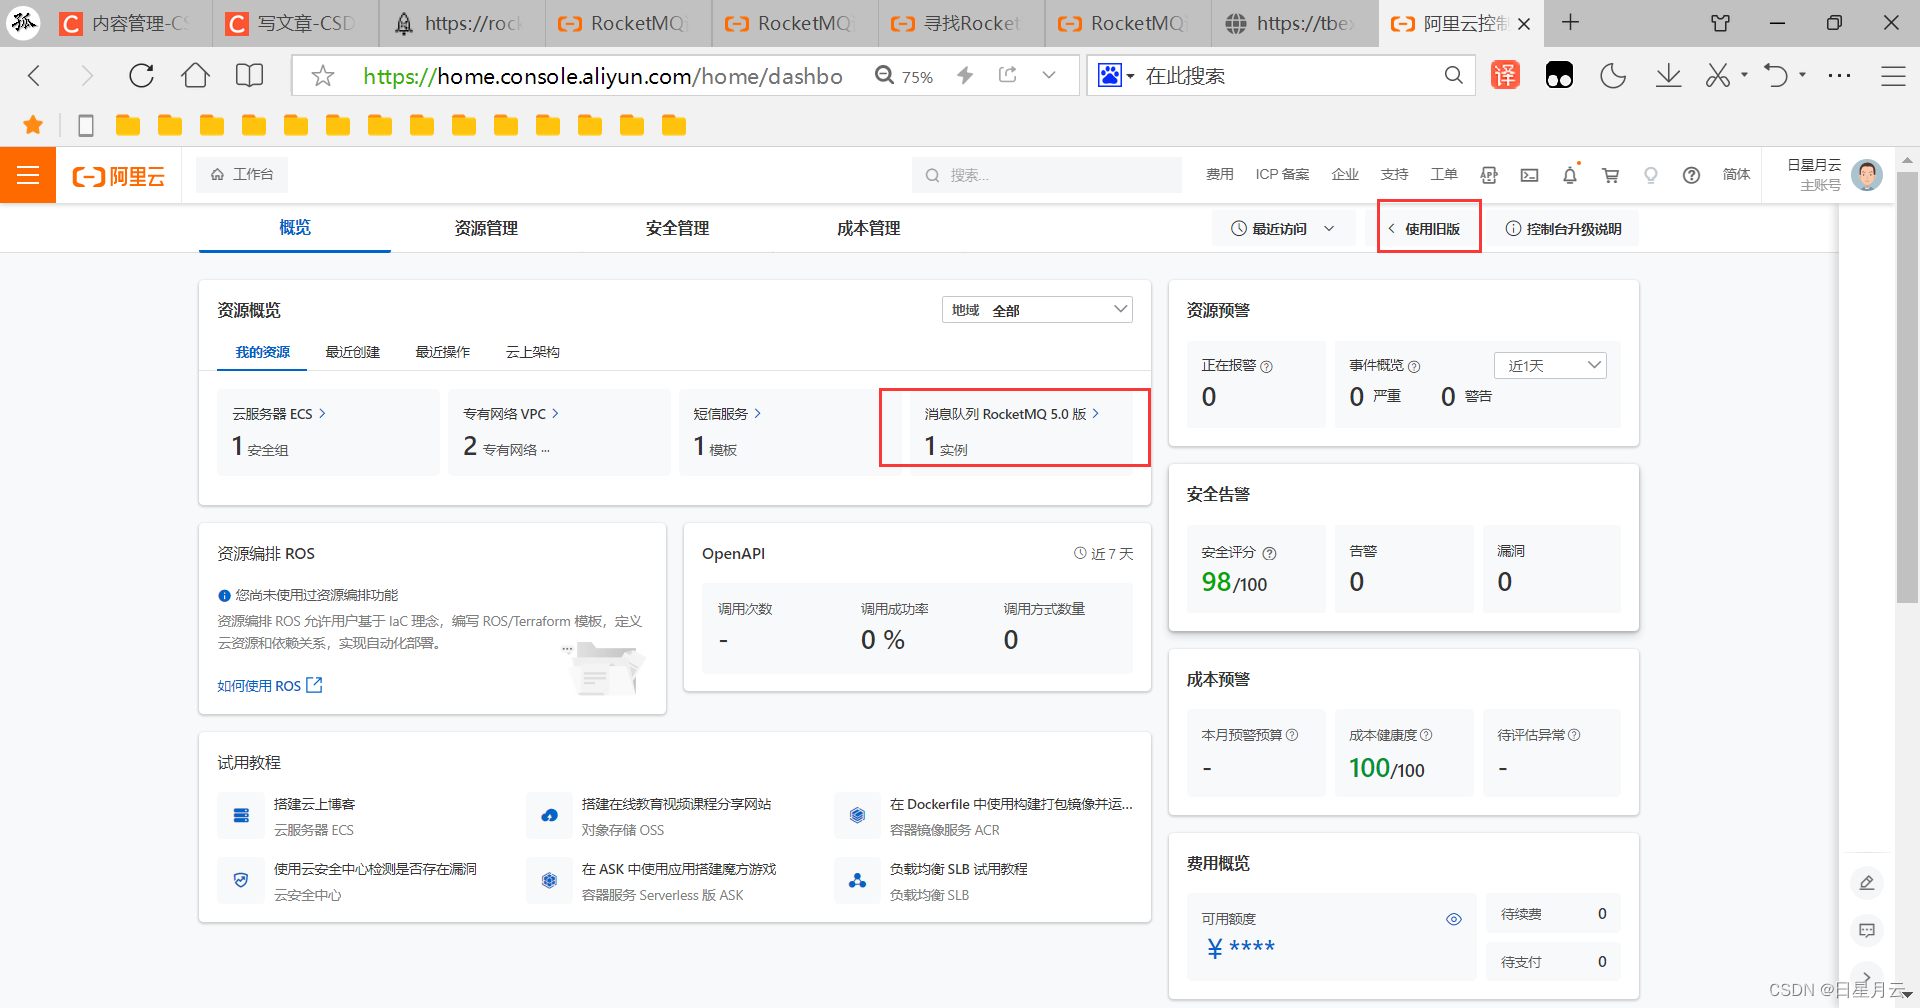Click the user avatar picture

(1866, 175)
